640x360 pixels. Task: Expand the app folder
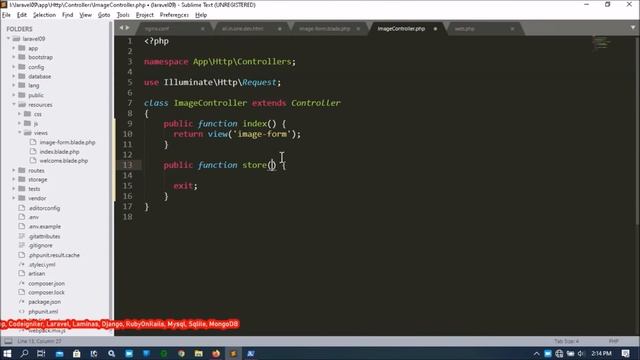[13, 48]
